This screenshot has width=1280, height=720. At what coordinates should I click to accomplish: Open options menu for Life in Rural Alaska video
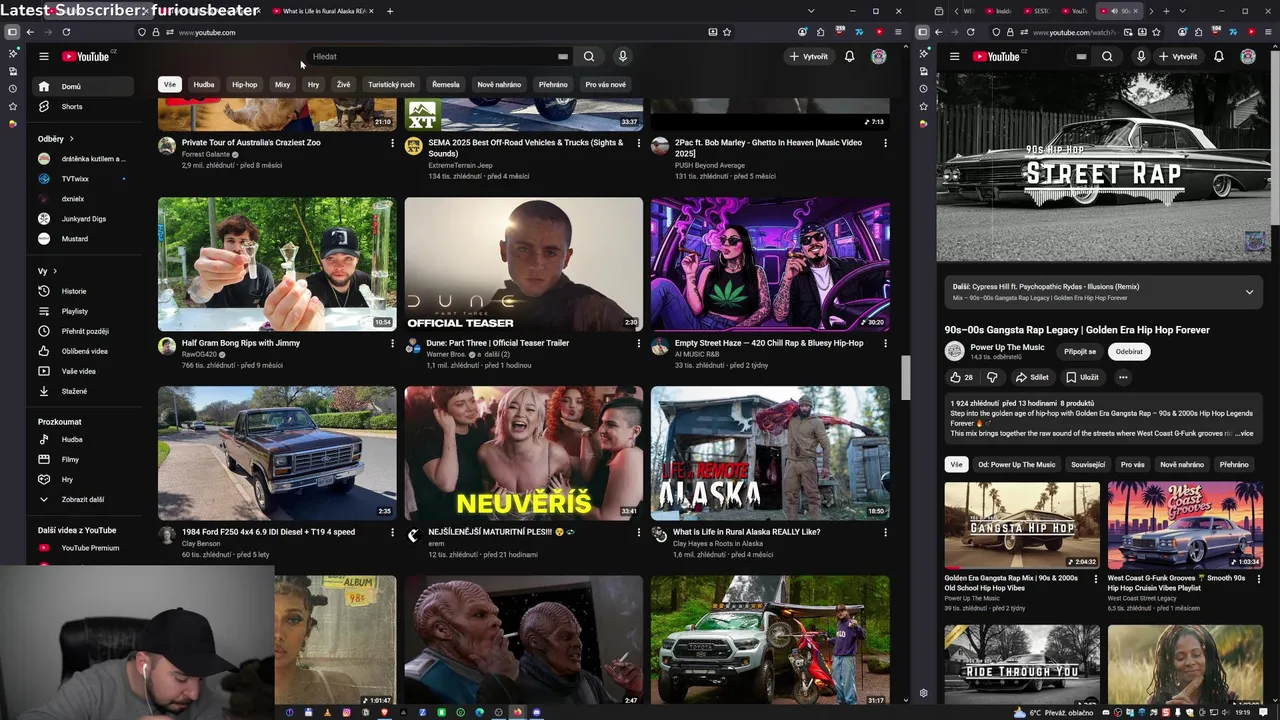pyautogui.click(x=885, y=532)
